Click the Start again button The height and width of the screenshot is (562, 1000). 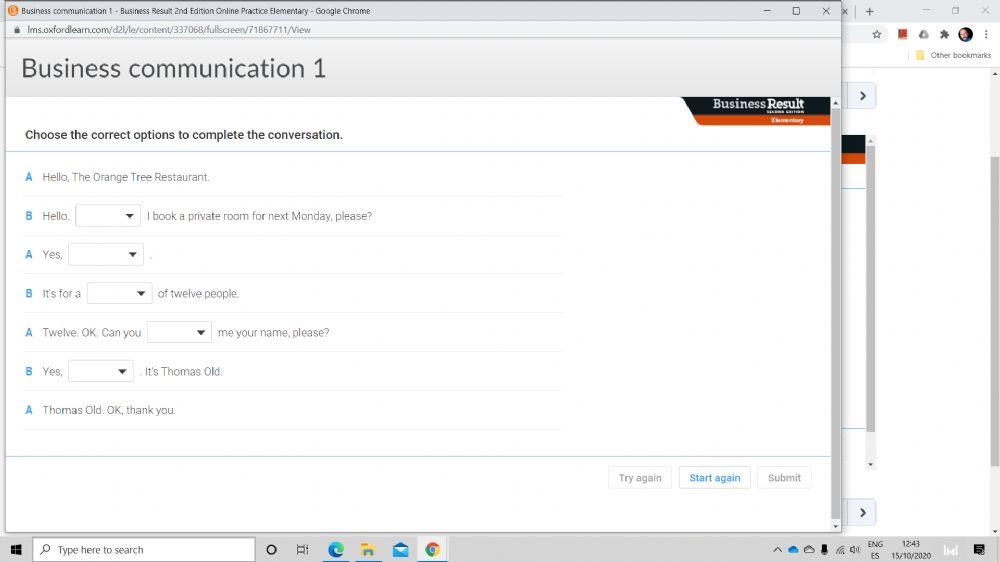[x=714, y=478]
